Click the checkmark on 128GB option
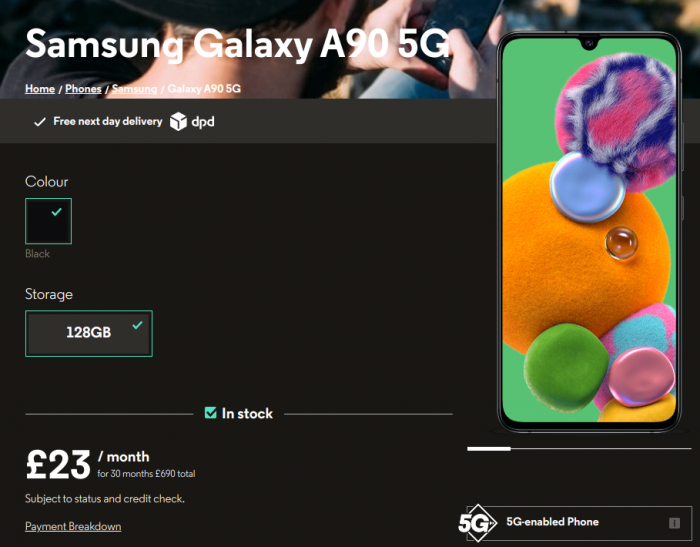 (138, 325)
